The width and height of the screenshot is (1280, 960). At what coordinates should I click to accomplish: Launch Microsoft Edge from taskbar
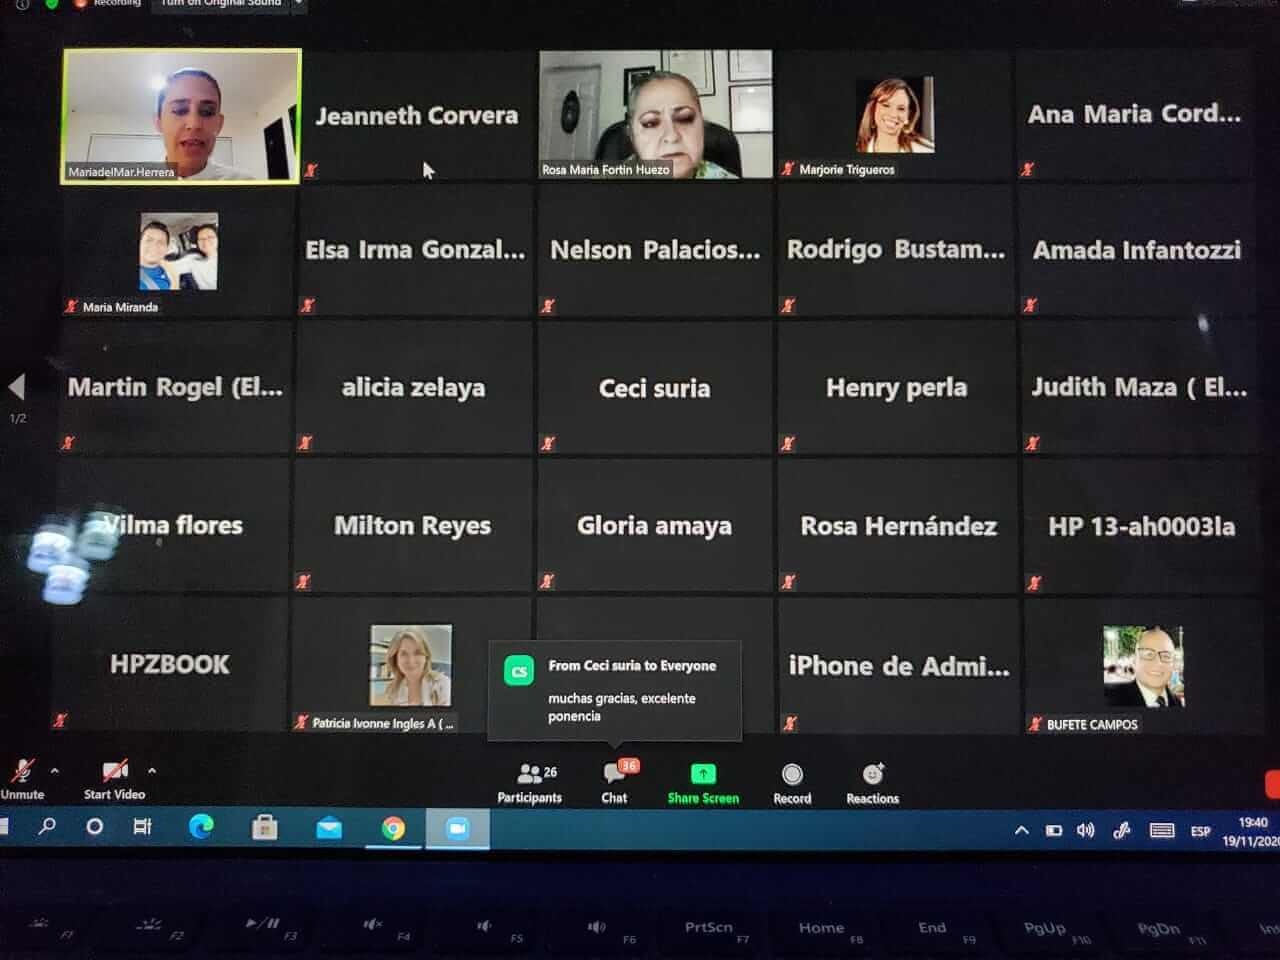pyautogui.click(x=201, y=827)
